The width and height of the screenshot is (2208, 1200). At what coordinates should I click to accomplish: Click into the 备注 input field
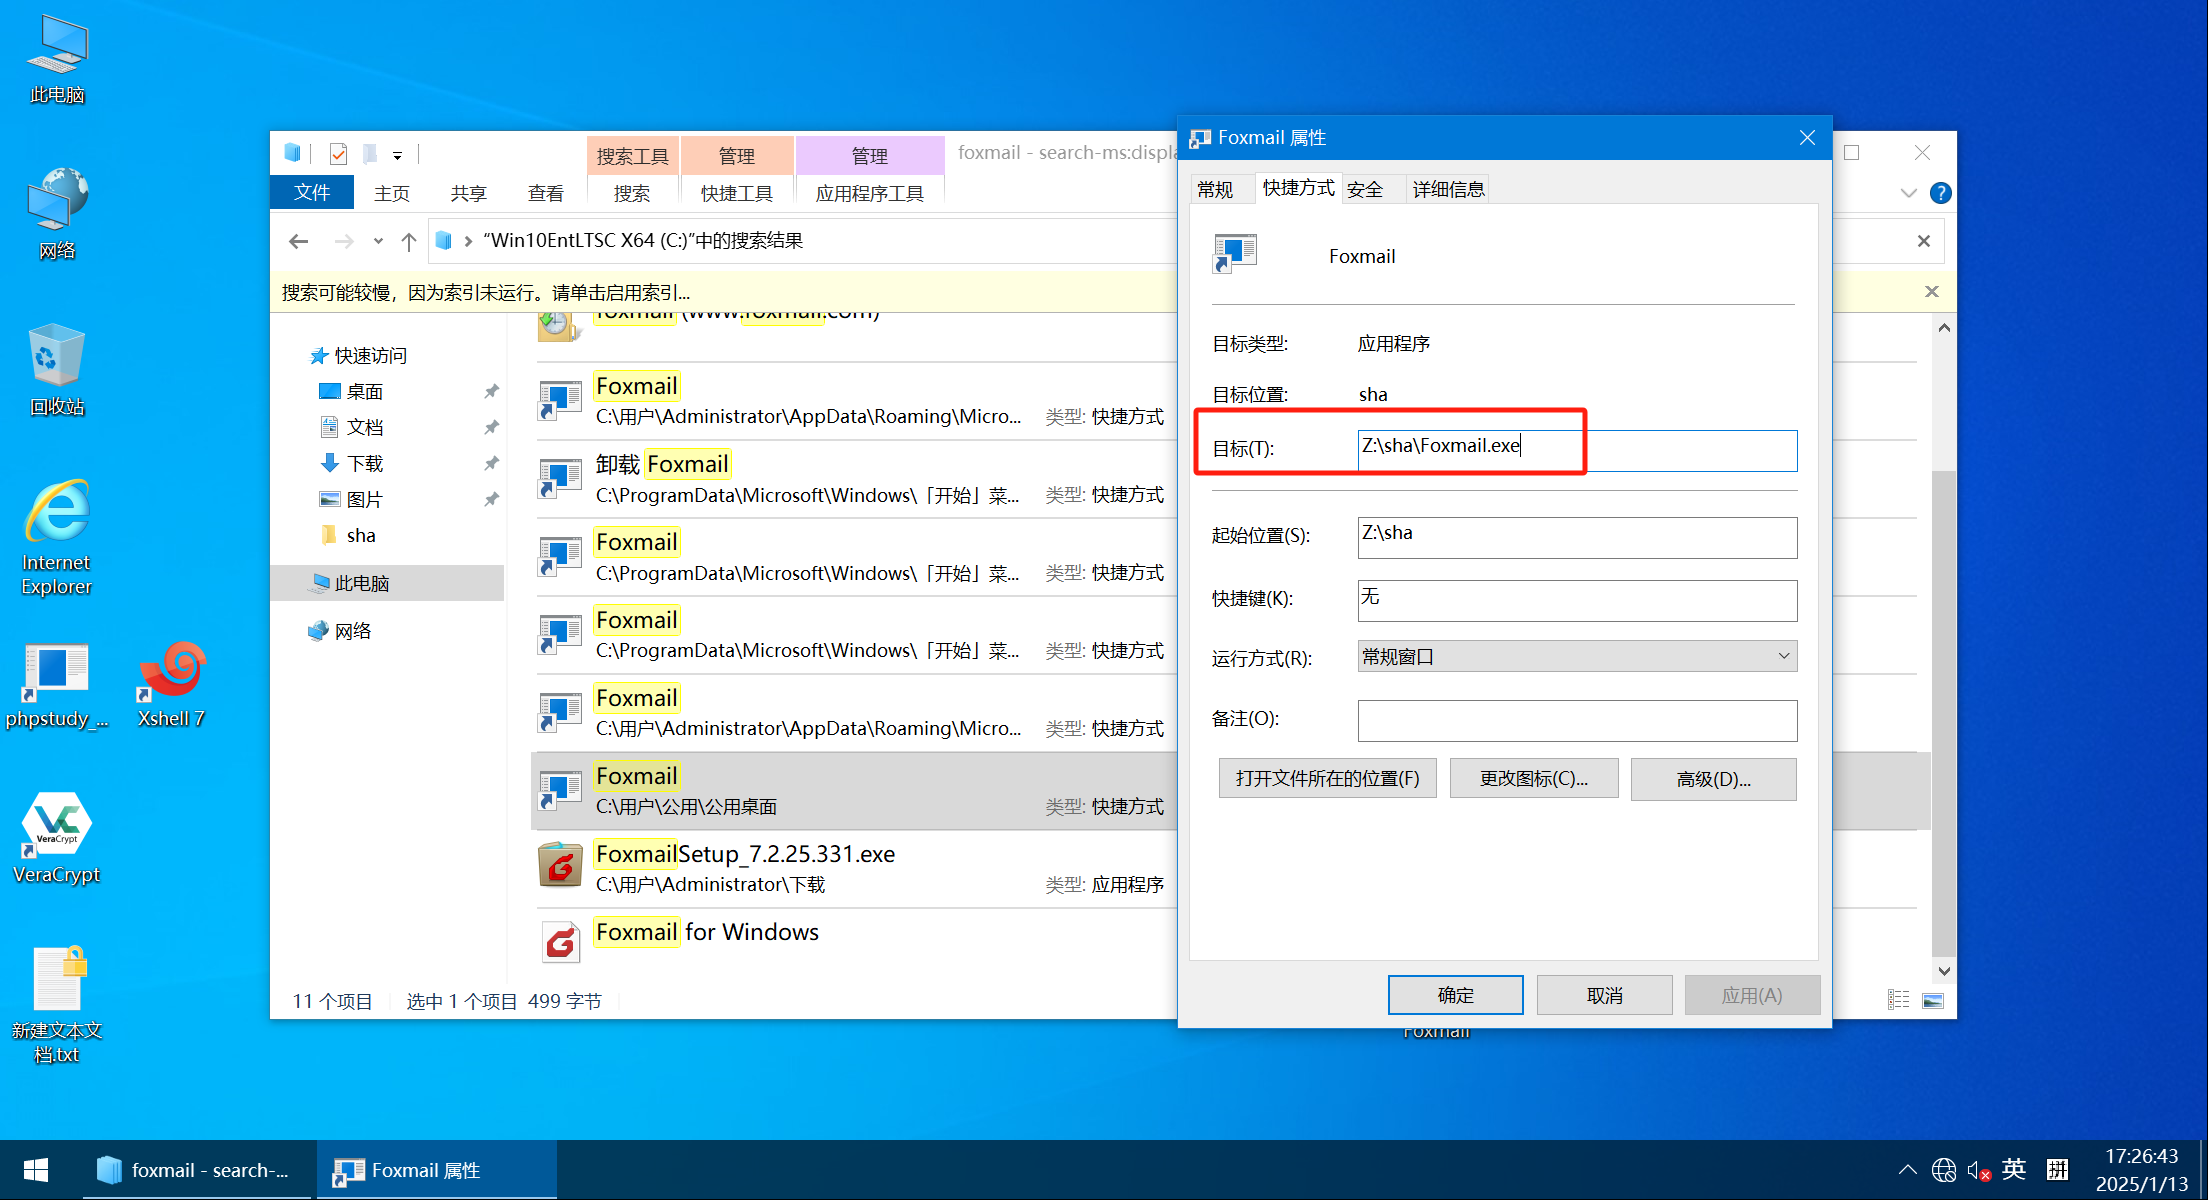(x=1577, y=720)
